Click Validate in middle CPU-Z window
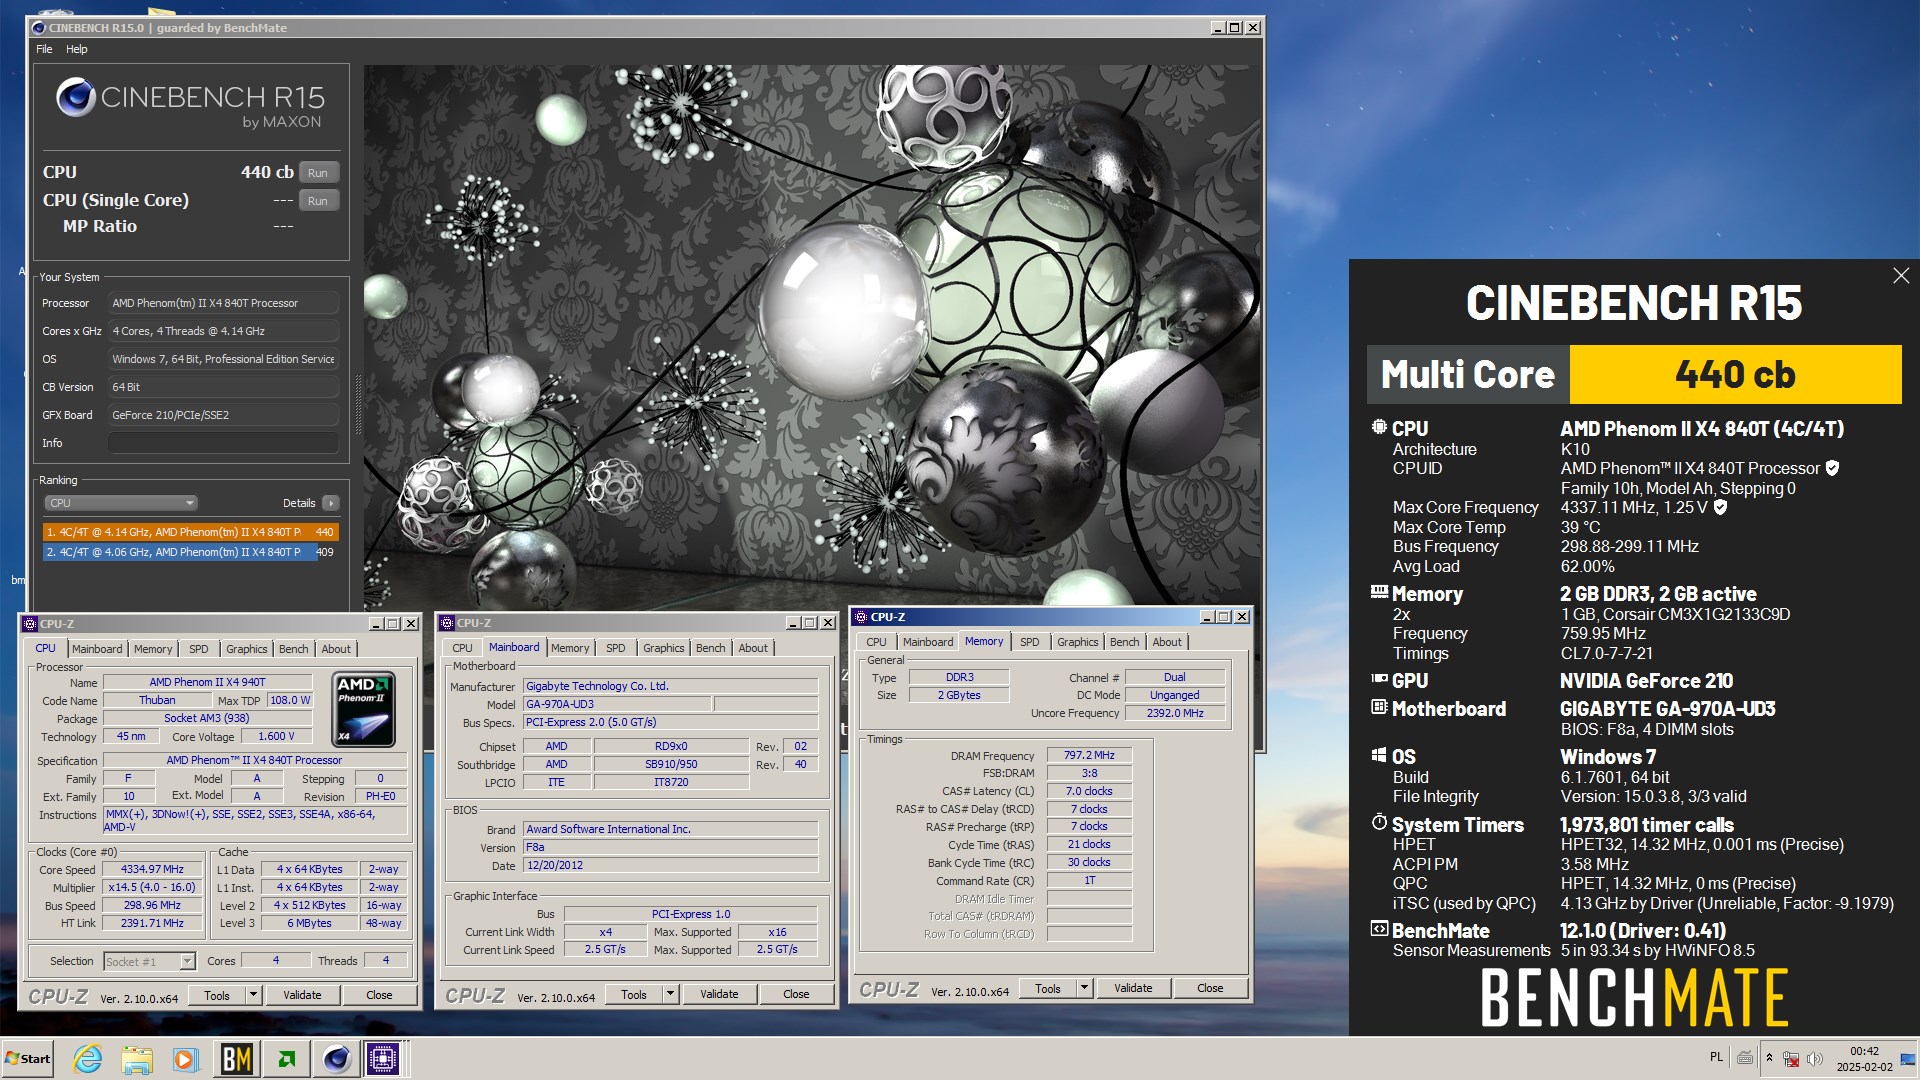 tap(719, 994)
